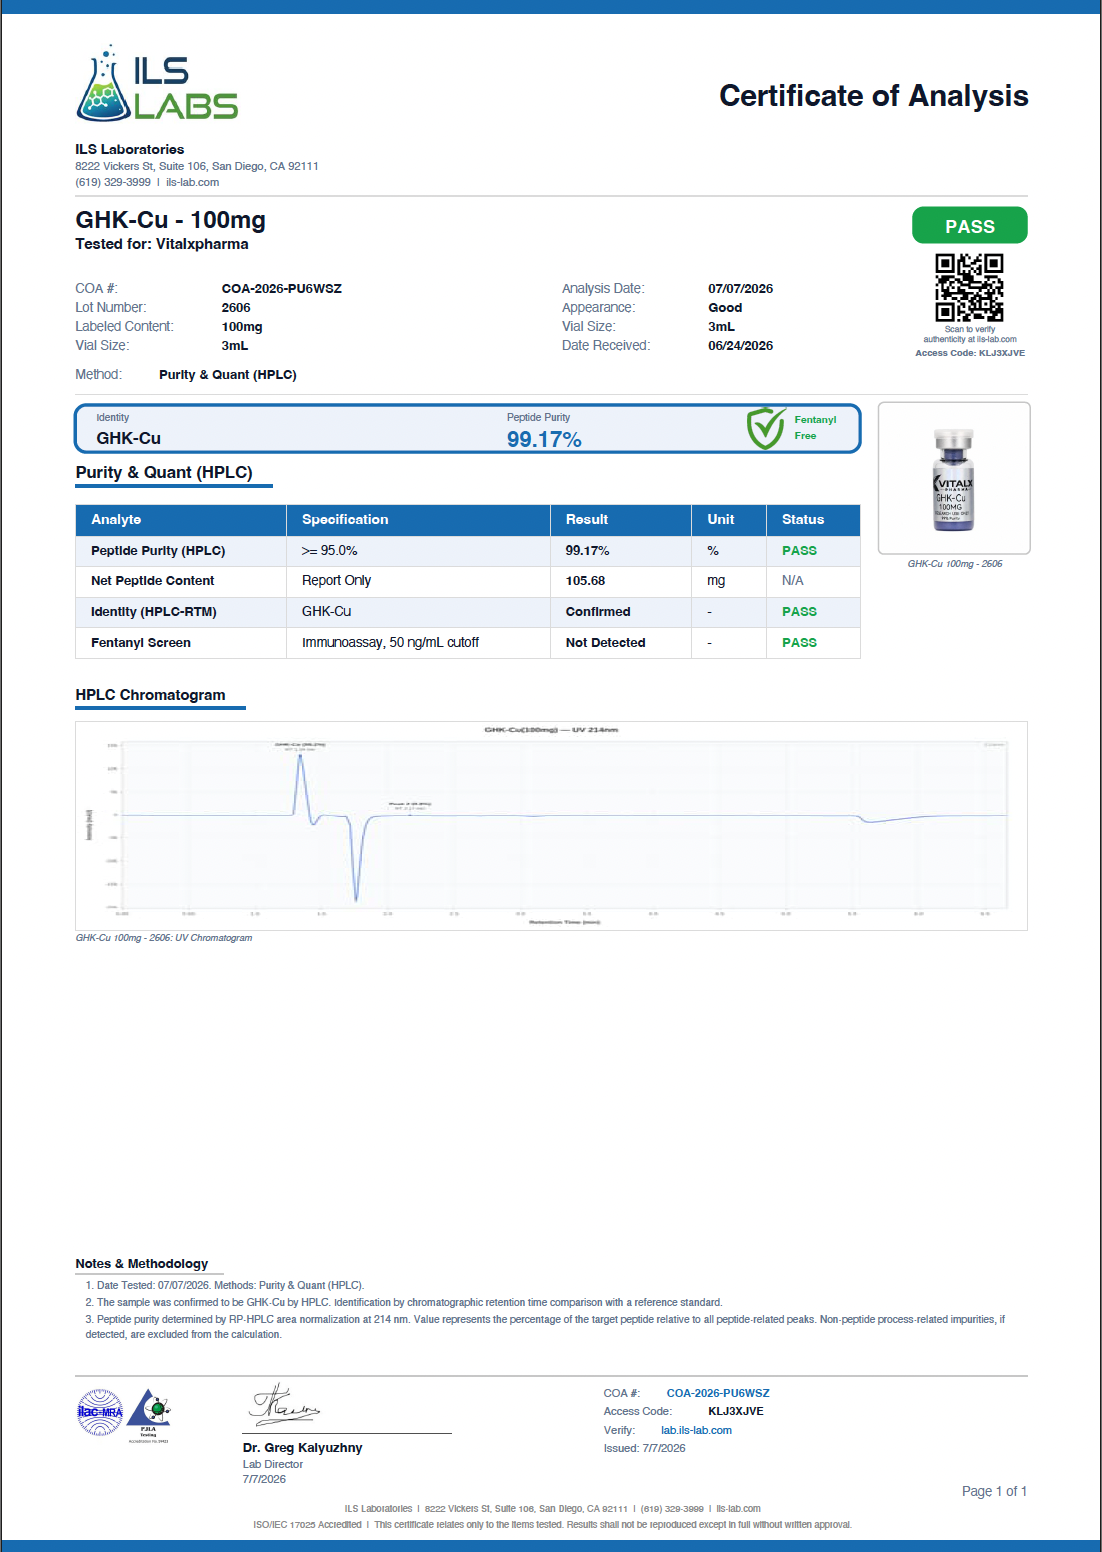Select the Specification column header
The width and height of the screenshot is (1102, 1552).
click(418, 520)
